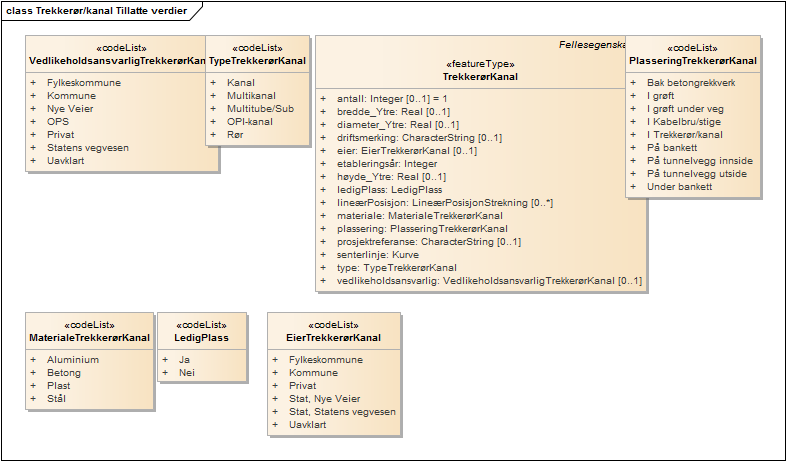
Task: Click the plus marker before 'OPS'
Action: coord(33,121)
